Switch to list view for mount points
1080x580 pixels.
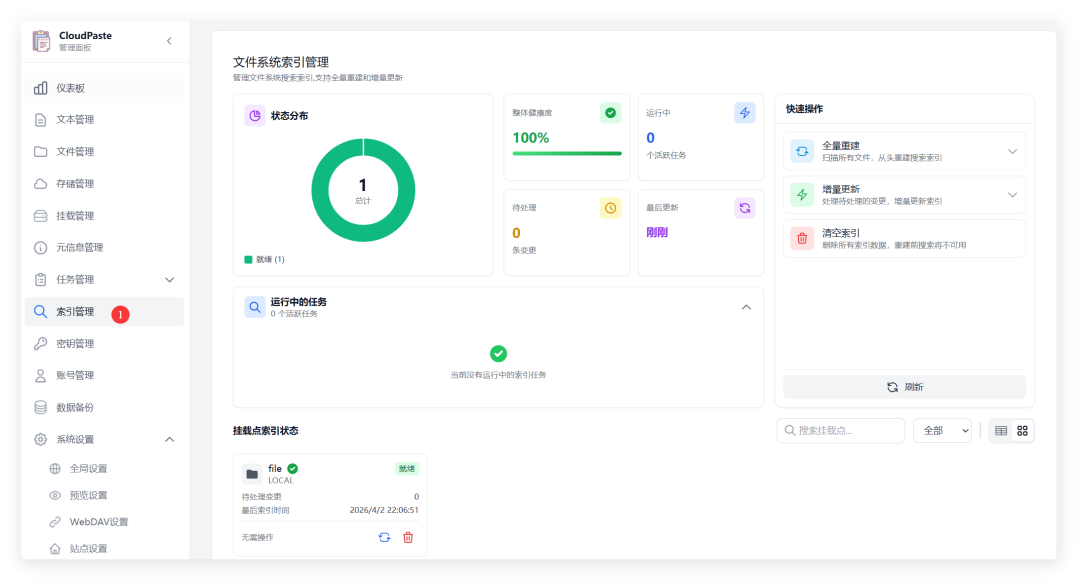(1001, 430)
